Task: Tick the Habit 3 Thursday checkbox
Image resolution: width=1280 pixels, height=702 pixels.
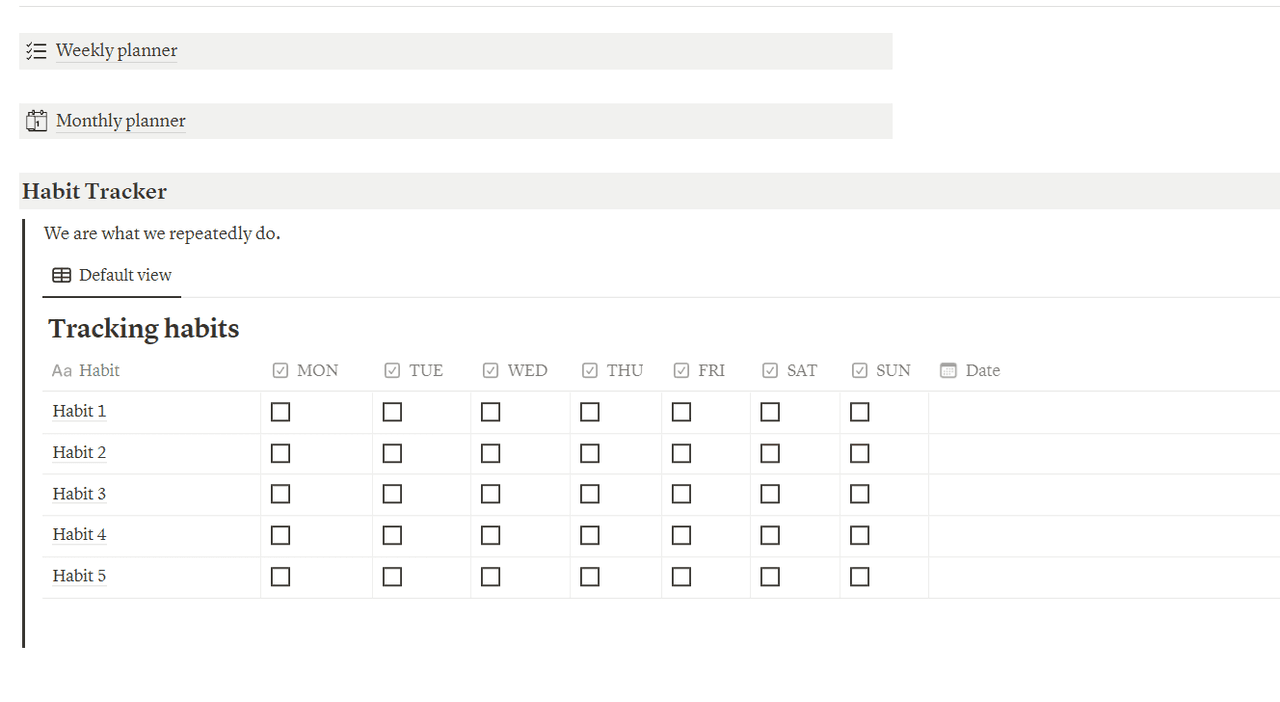Action: tap(590, 494)
